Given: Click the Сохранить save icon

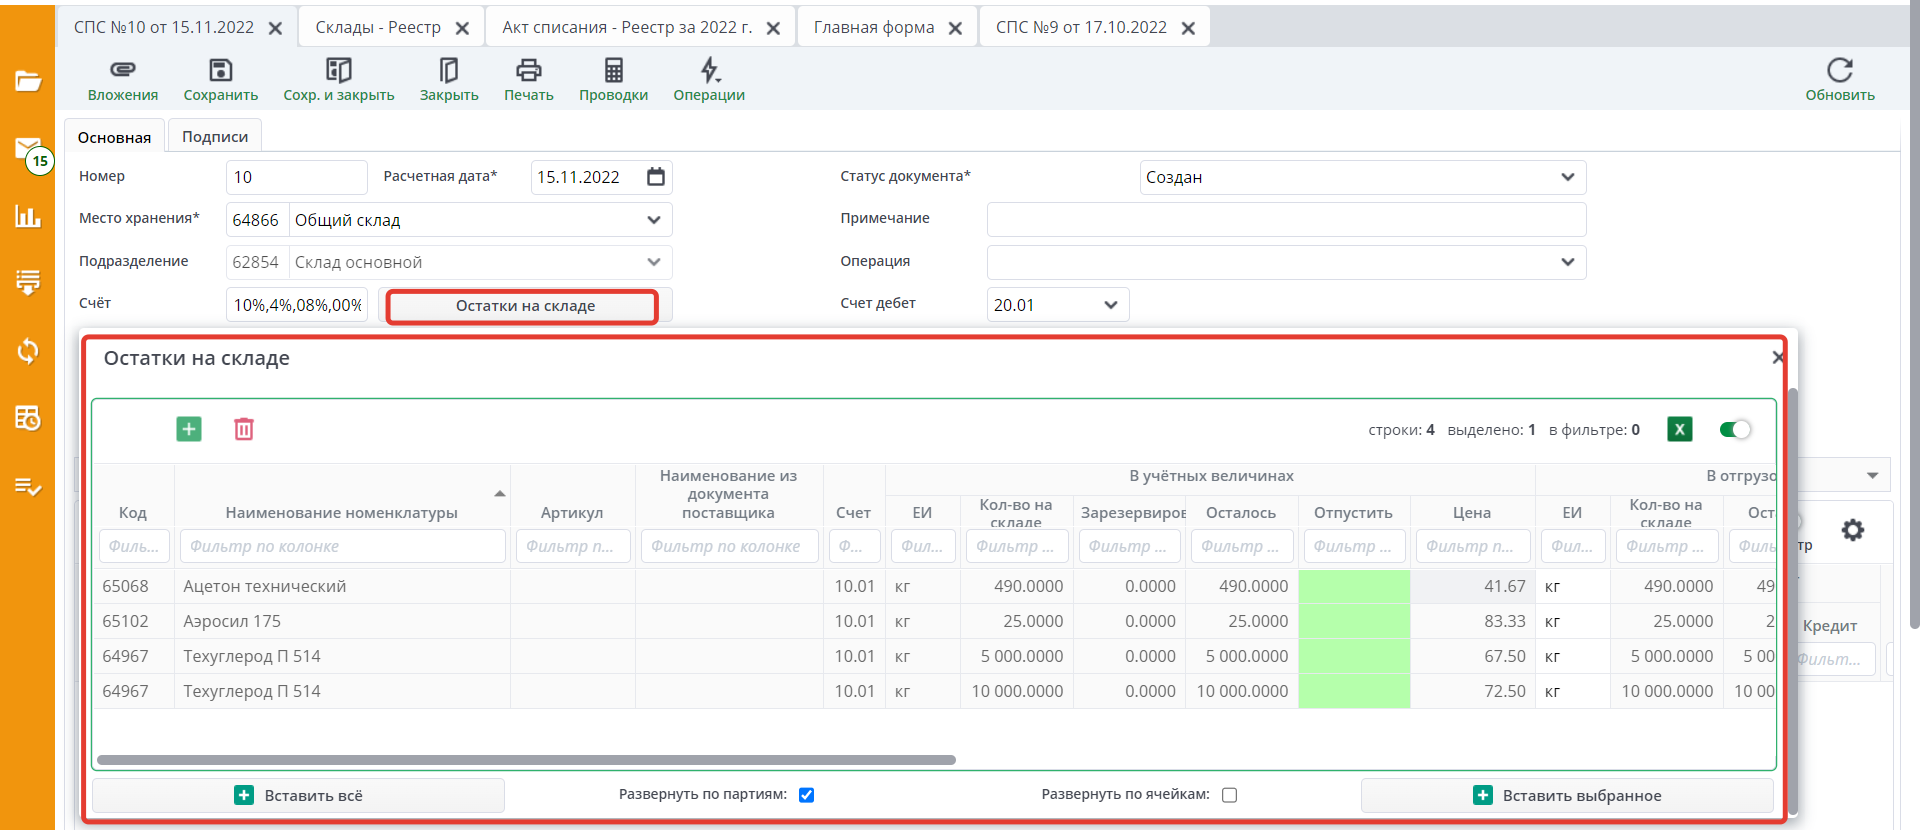Looking at the screenshot, I should pyautogui.click(x=220, y=70).
